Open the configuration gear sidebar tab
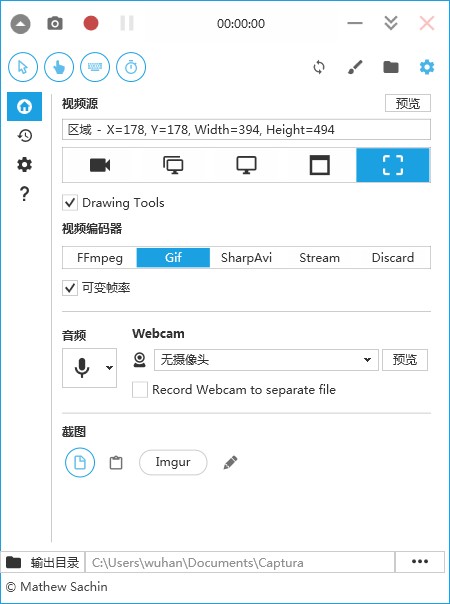Image resolution: width=450 pixels, height=604 pixels. [x=24, y=165]
